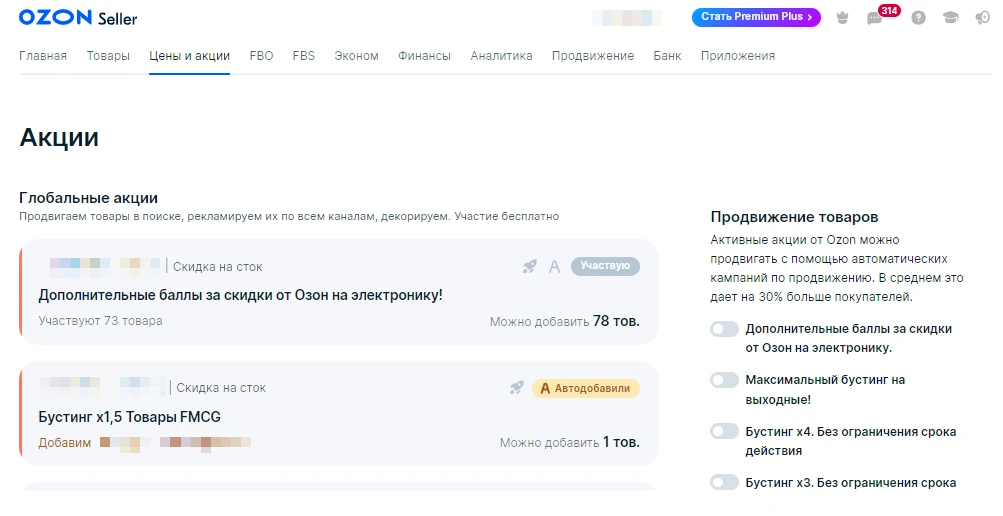
Task: Go to the 'Аналитика' tab
Action: tap(501, 56)
